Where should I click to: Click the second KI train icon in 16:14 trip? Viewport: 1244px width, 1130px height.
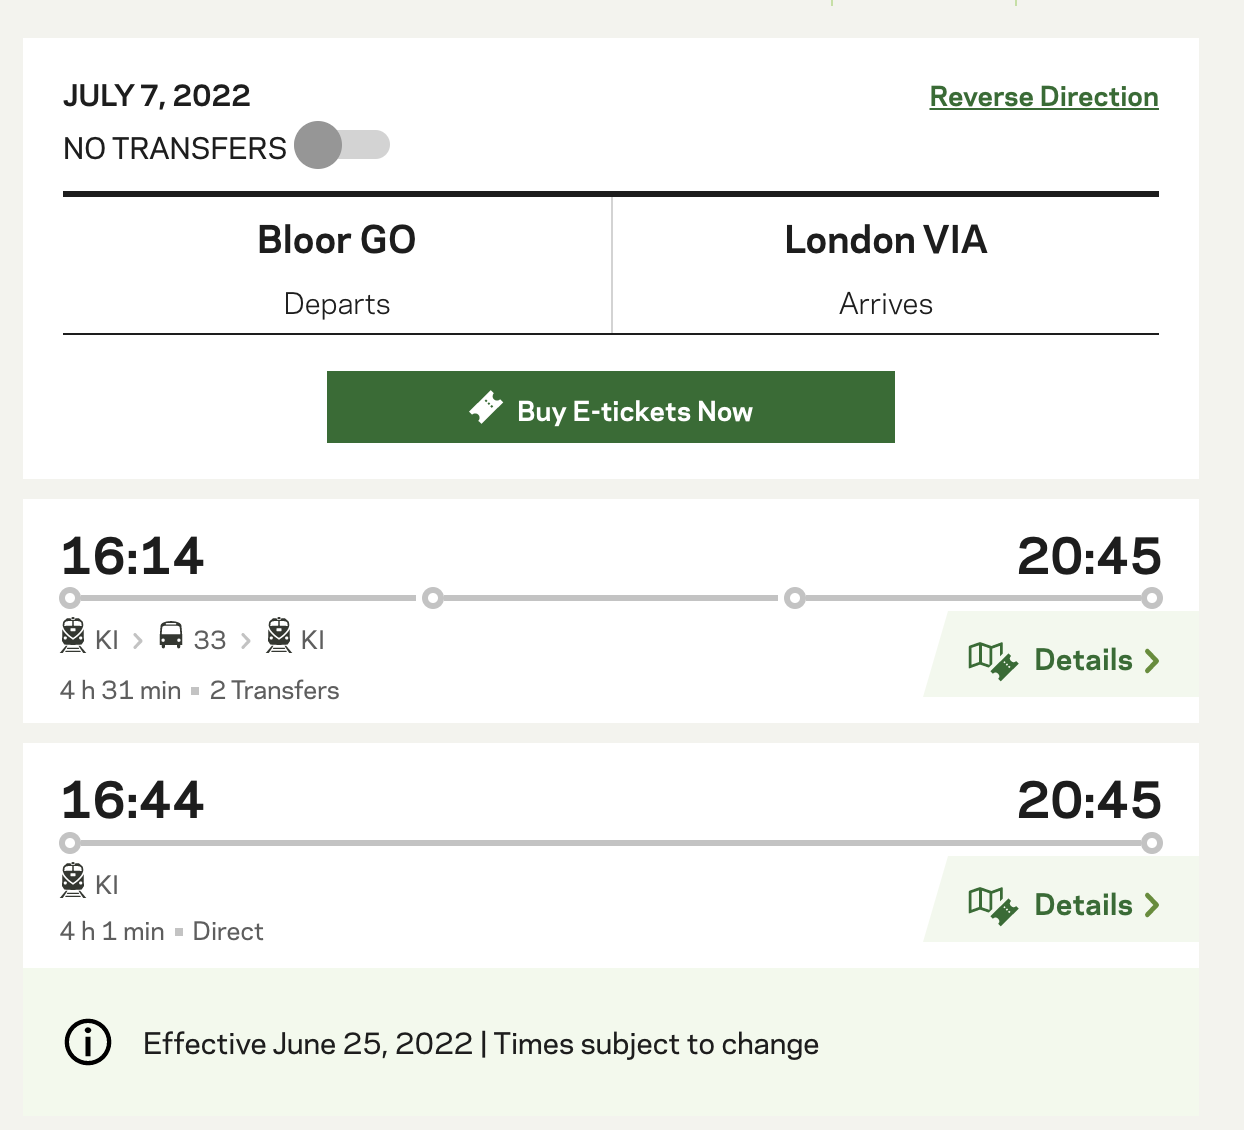pos(279,636)
